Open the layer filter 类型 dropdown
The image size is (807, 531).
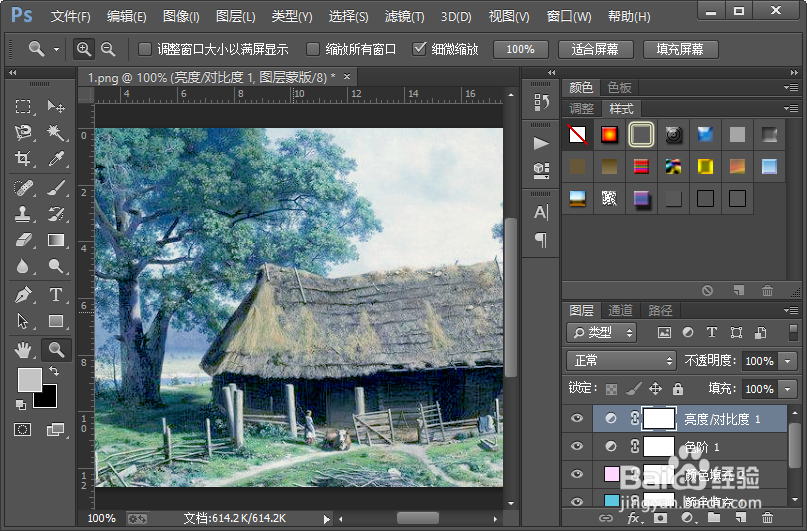point(602,333)
